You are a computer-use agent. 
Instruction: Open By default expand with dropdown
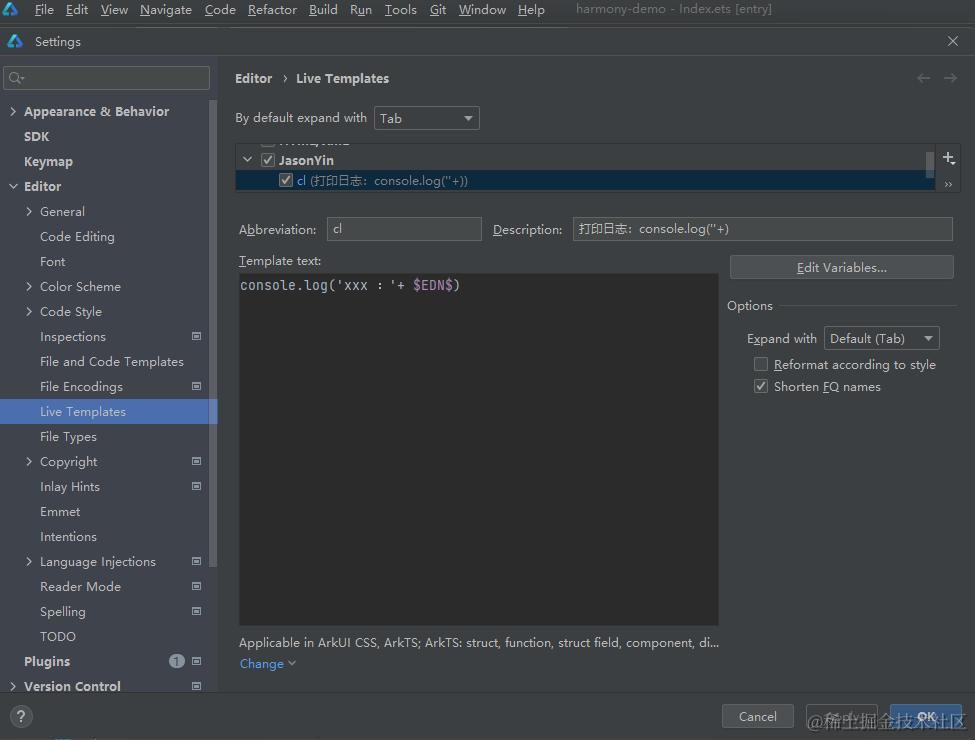427,118
